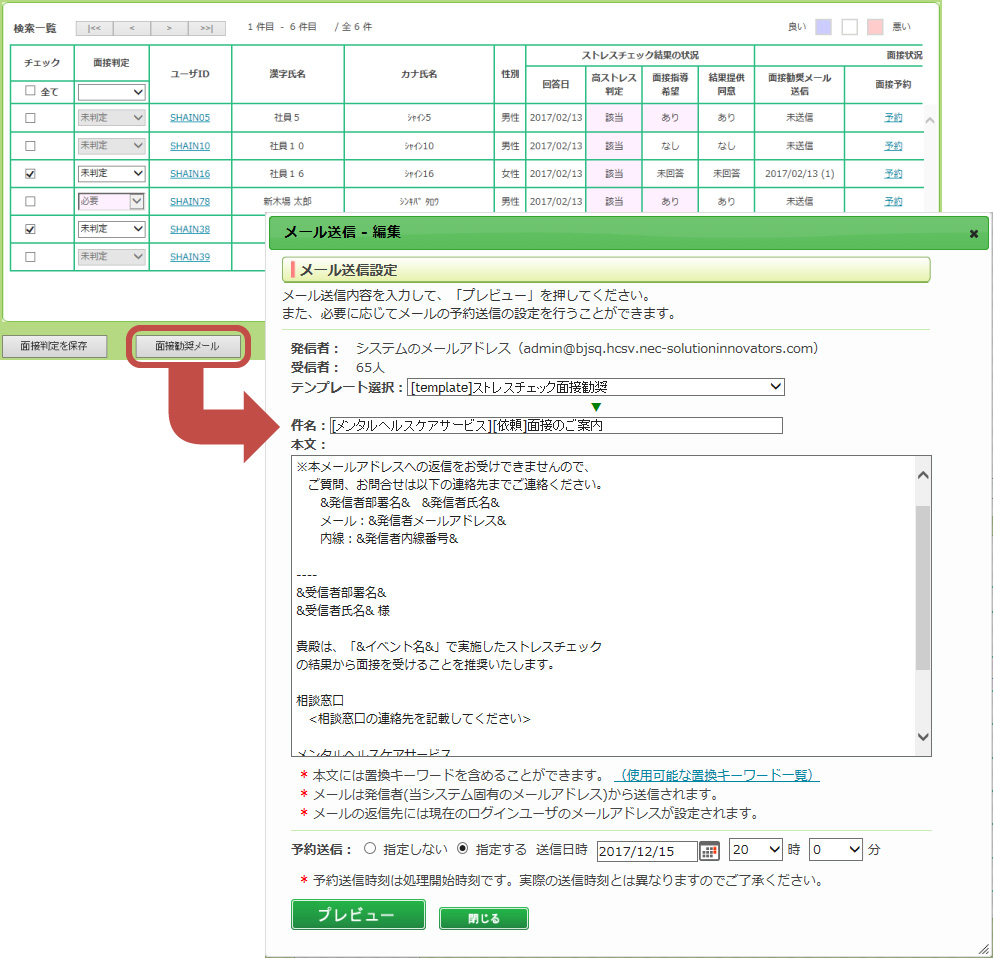
Task: Open the send hour dropdown showing 20
Action: point(756,850)
